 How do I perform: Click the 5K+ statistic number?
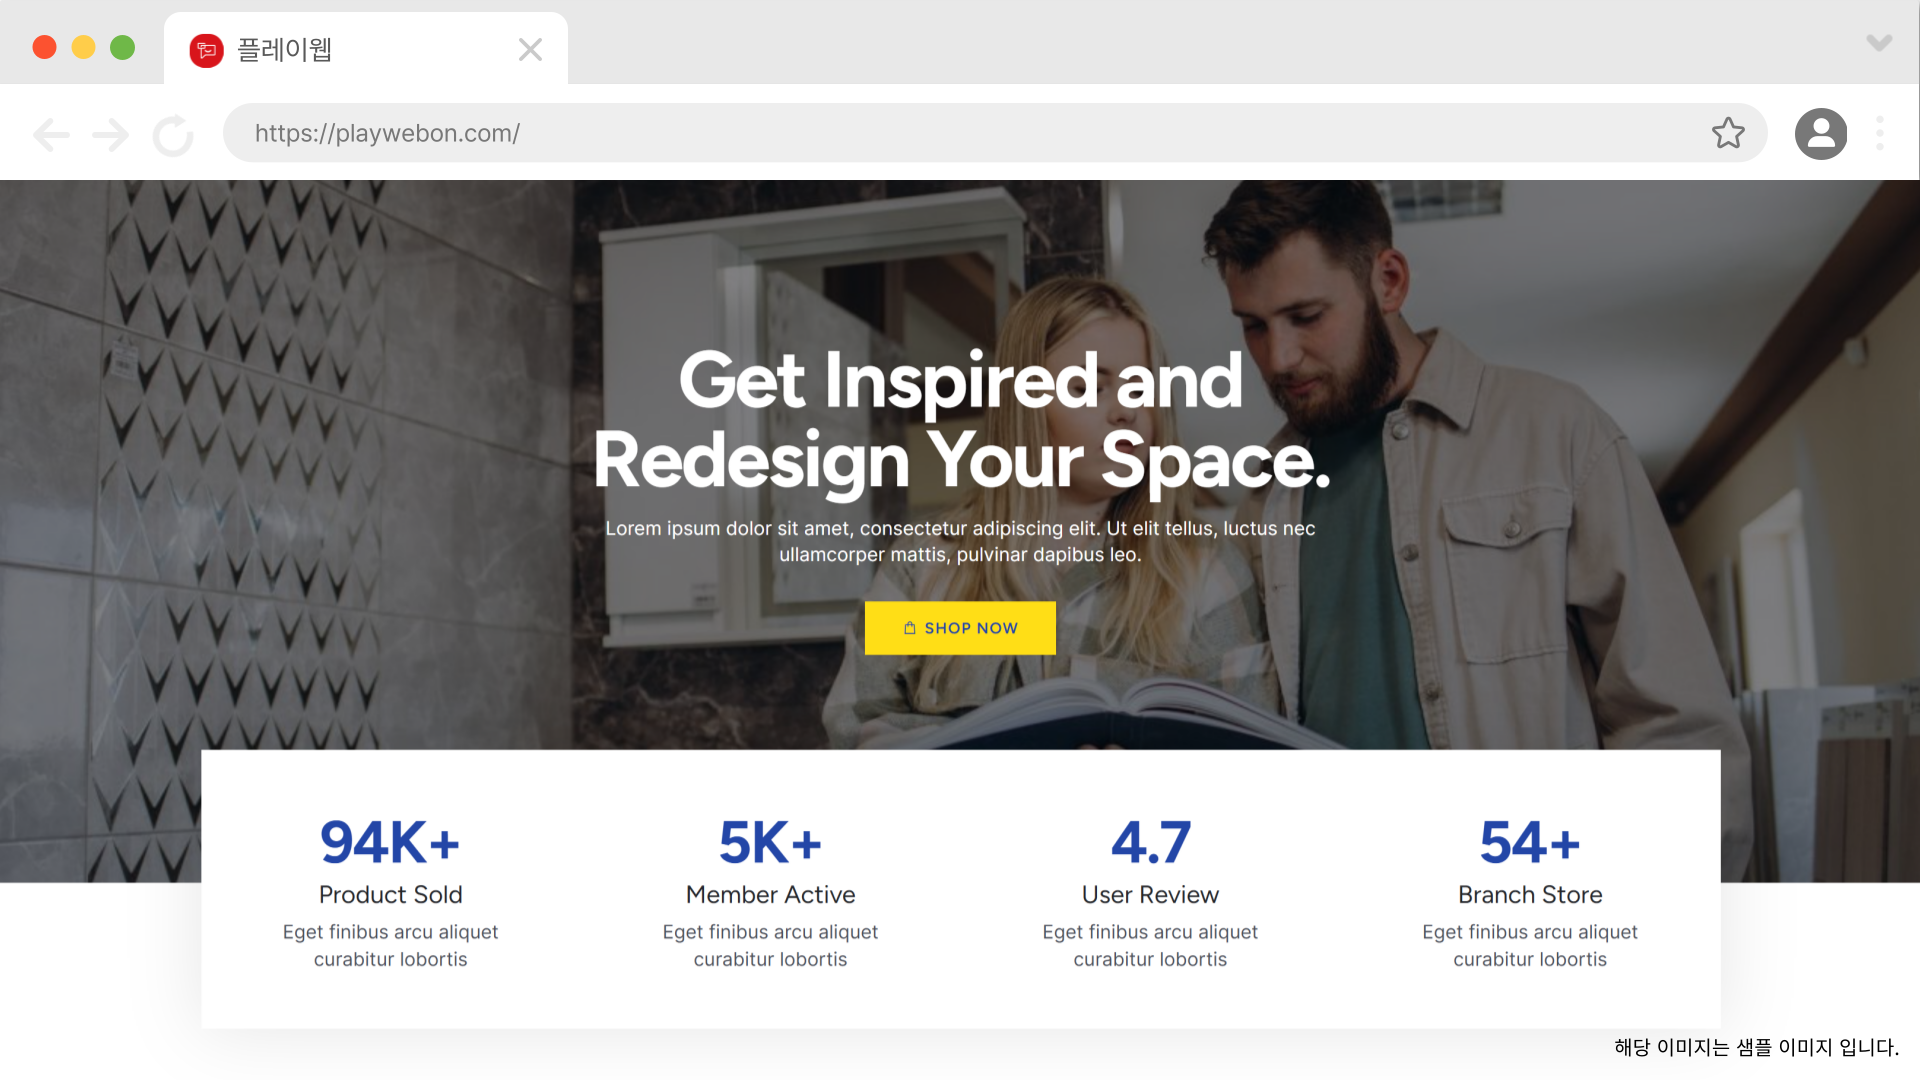point(770,842)
